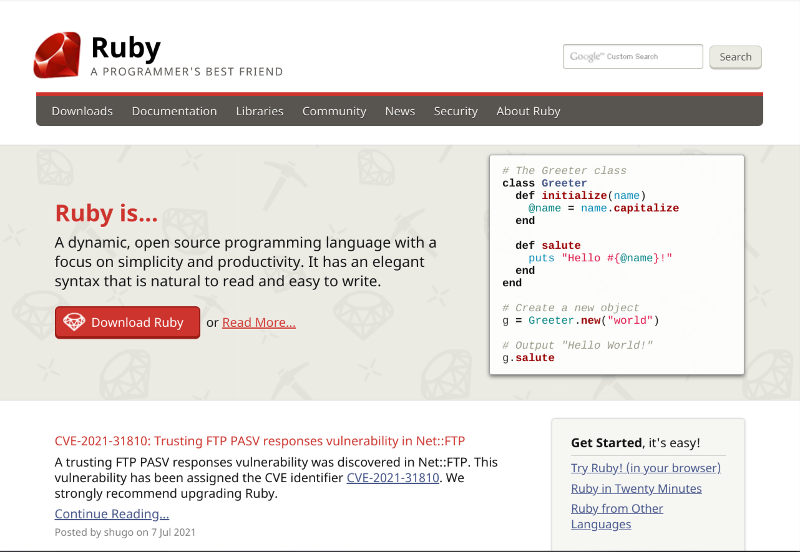Go to the Libraries section
Viewport: 800px width, 552px height.
(259, 111)
